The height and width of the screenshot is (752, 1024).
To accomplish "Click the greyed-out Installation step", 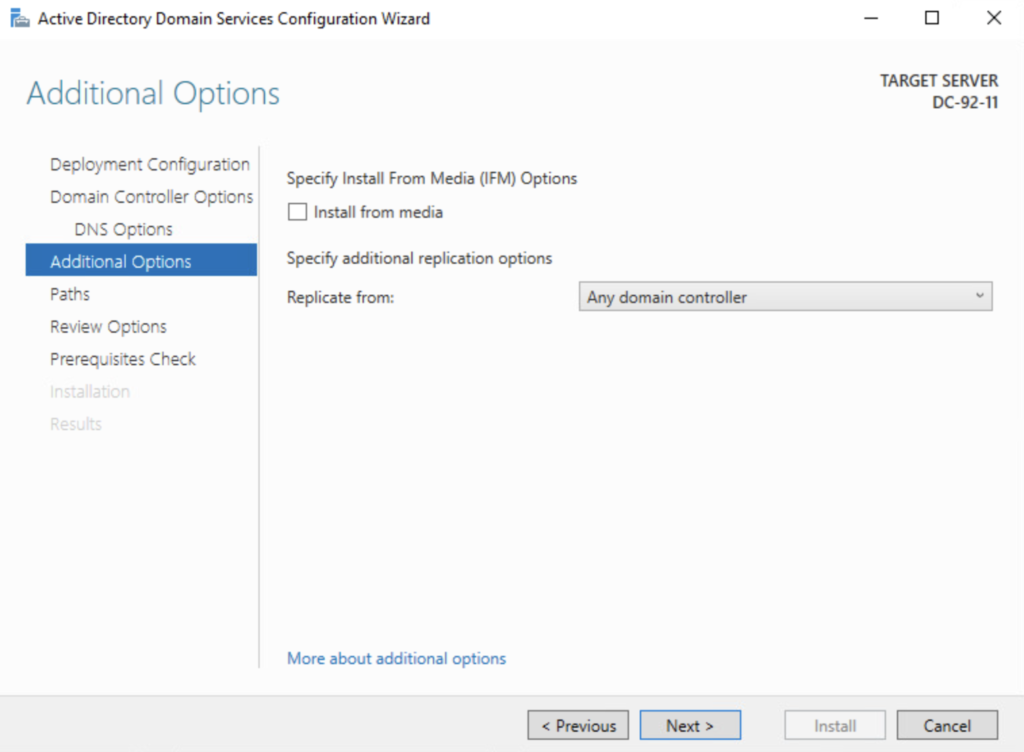I will (x=90, y=392).
